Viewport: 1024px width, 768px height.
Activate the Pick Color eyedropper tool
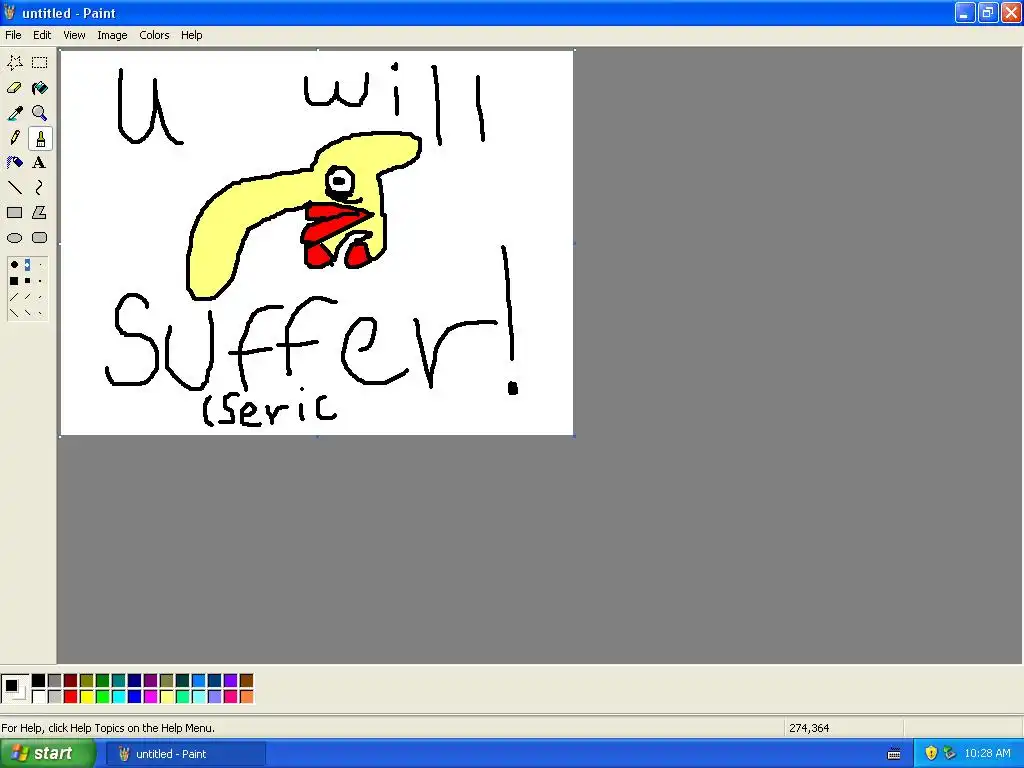pos(14,113)
